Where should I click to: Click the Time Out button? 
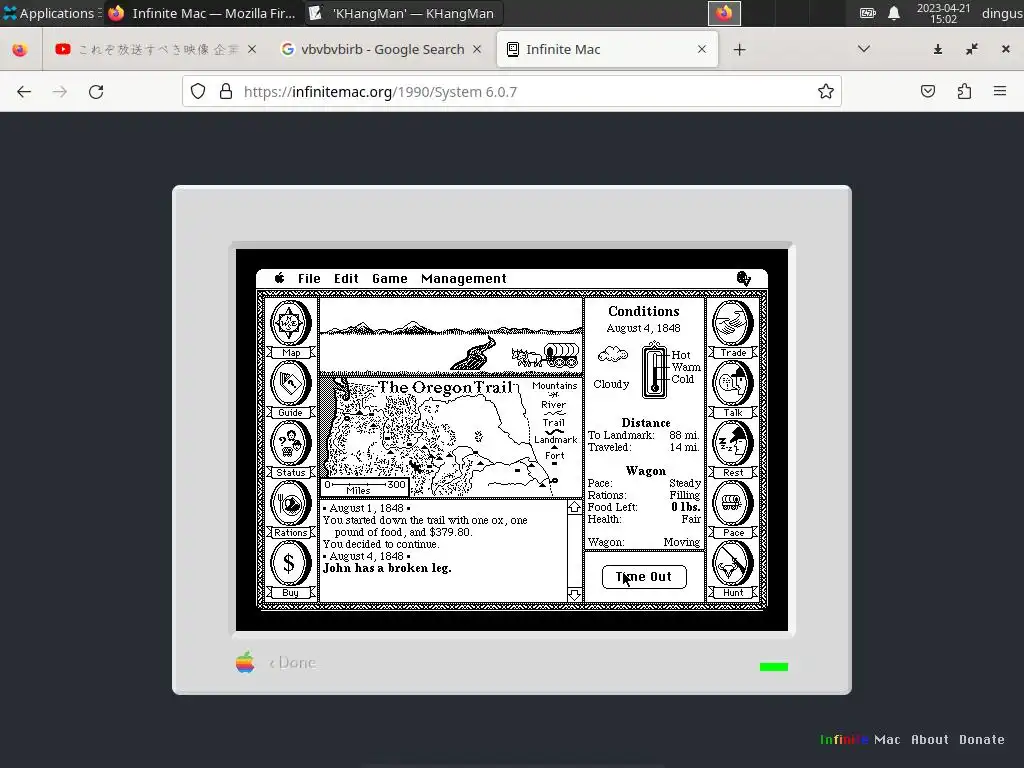coord(644,577)
